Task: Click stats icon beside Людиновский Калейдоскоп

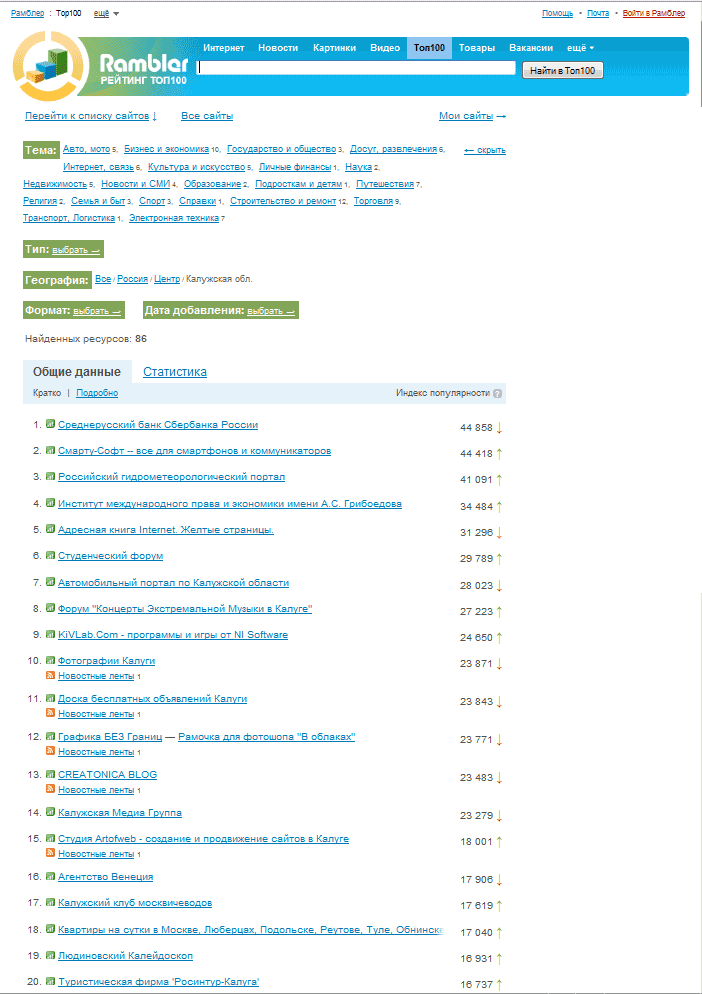Action: (x=51, y=955)
